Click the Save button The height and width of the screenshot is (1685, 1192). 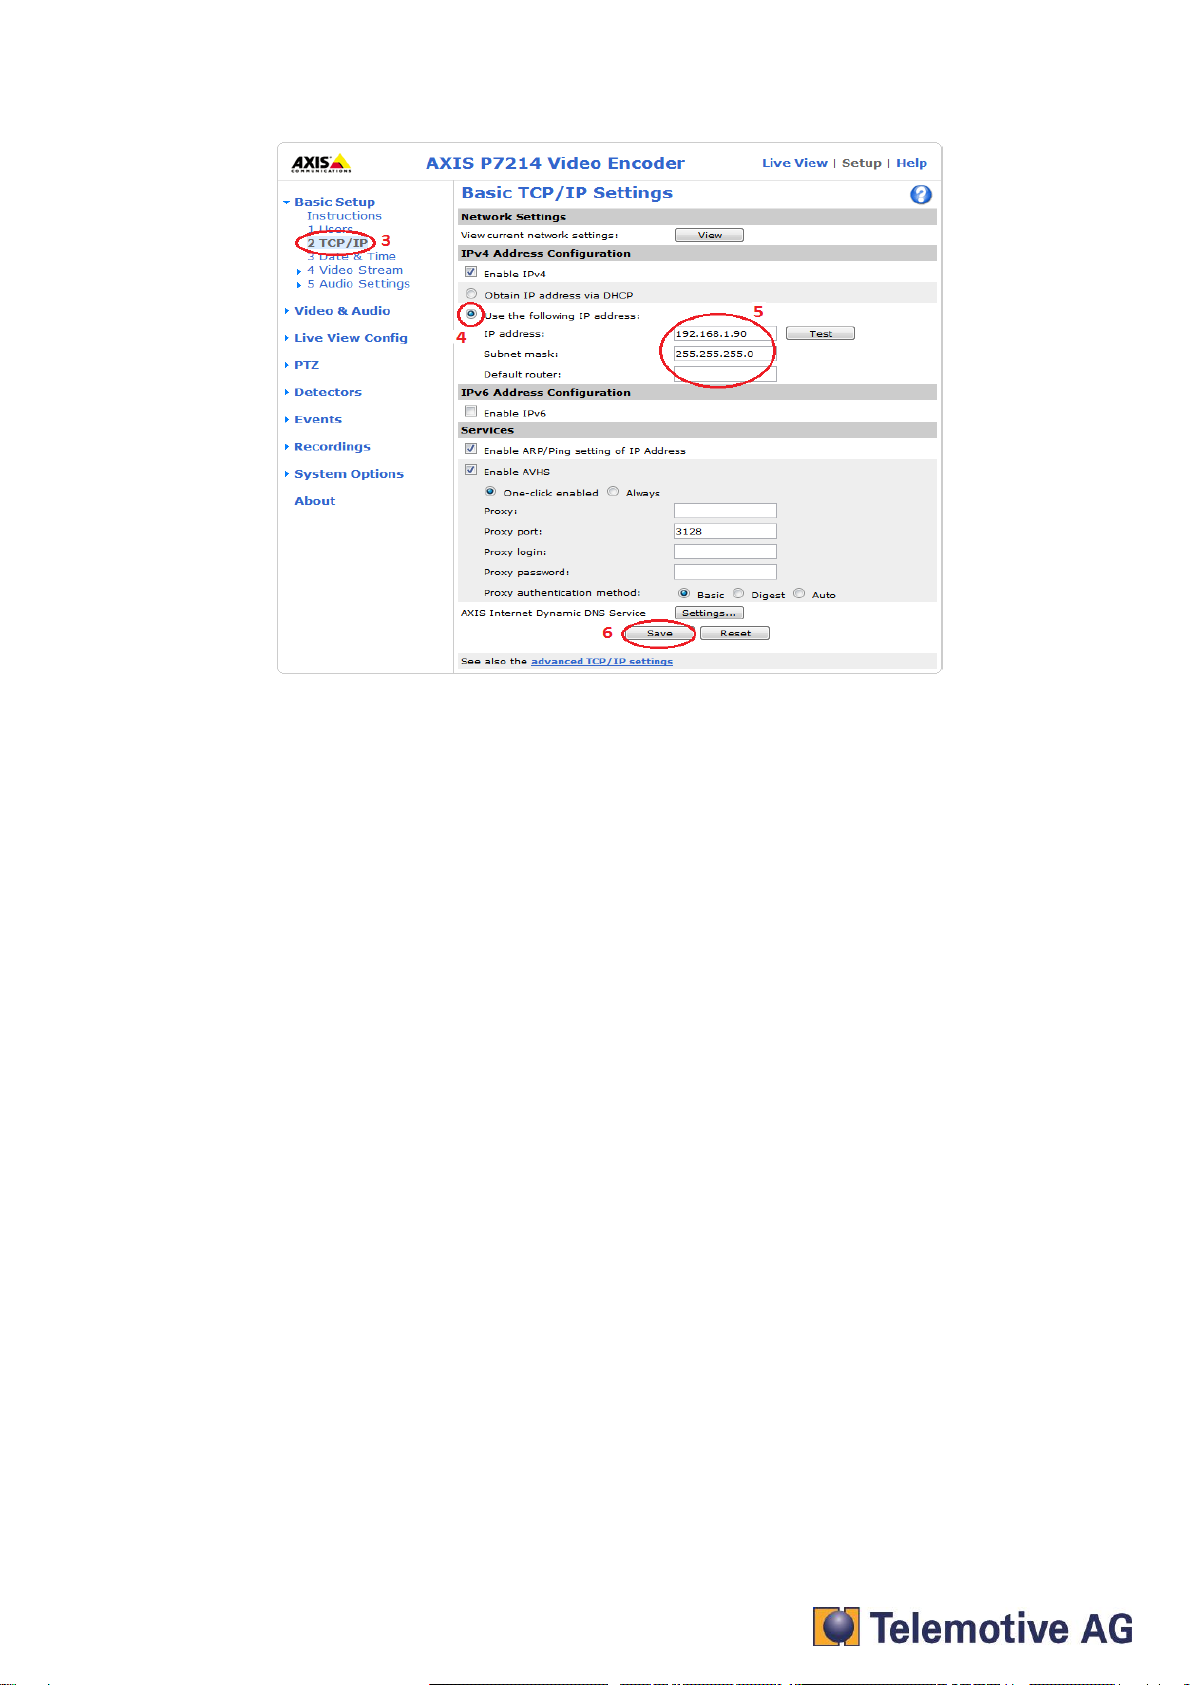660,633
